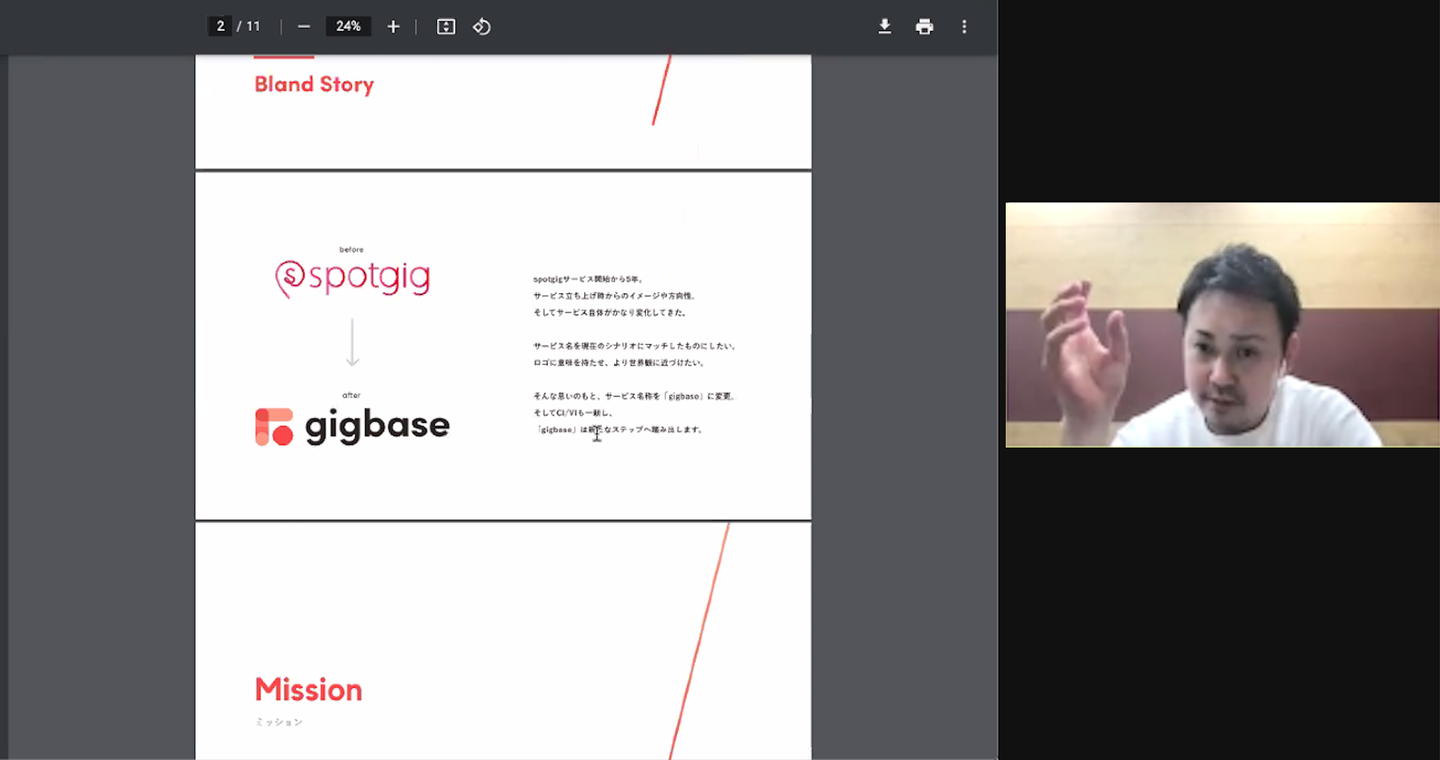Click the gigbase logo on the slide
This screenshot has height=760, width=1440.
[x=352, y=427]
